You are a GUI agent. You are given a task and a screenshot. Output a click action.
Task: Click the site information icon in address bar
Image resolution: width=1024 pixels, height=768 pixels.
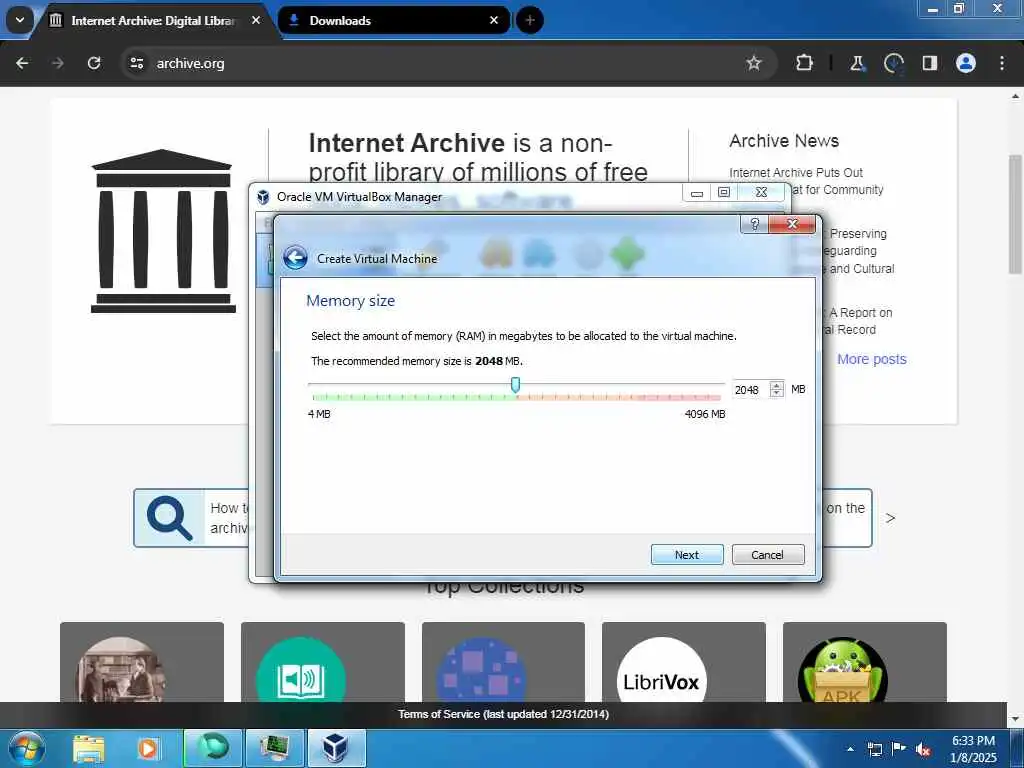[136, 63]
